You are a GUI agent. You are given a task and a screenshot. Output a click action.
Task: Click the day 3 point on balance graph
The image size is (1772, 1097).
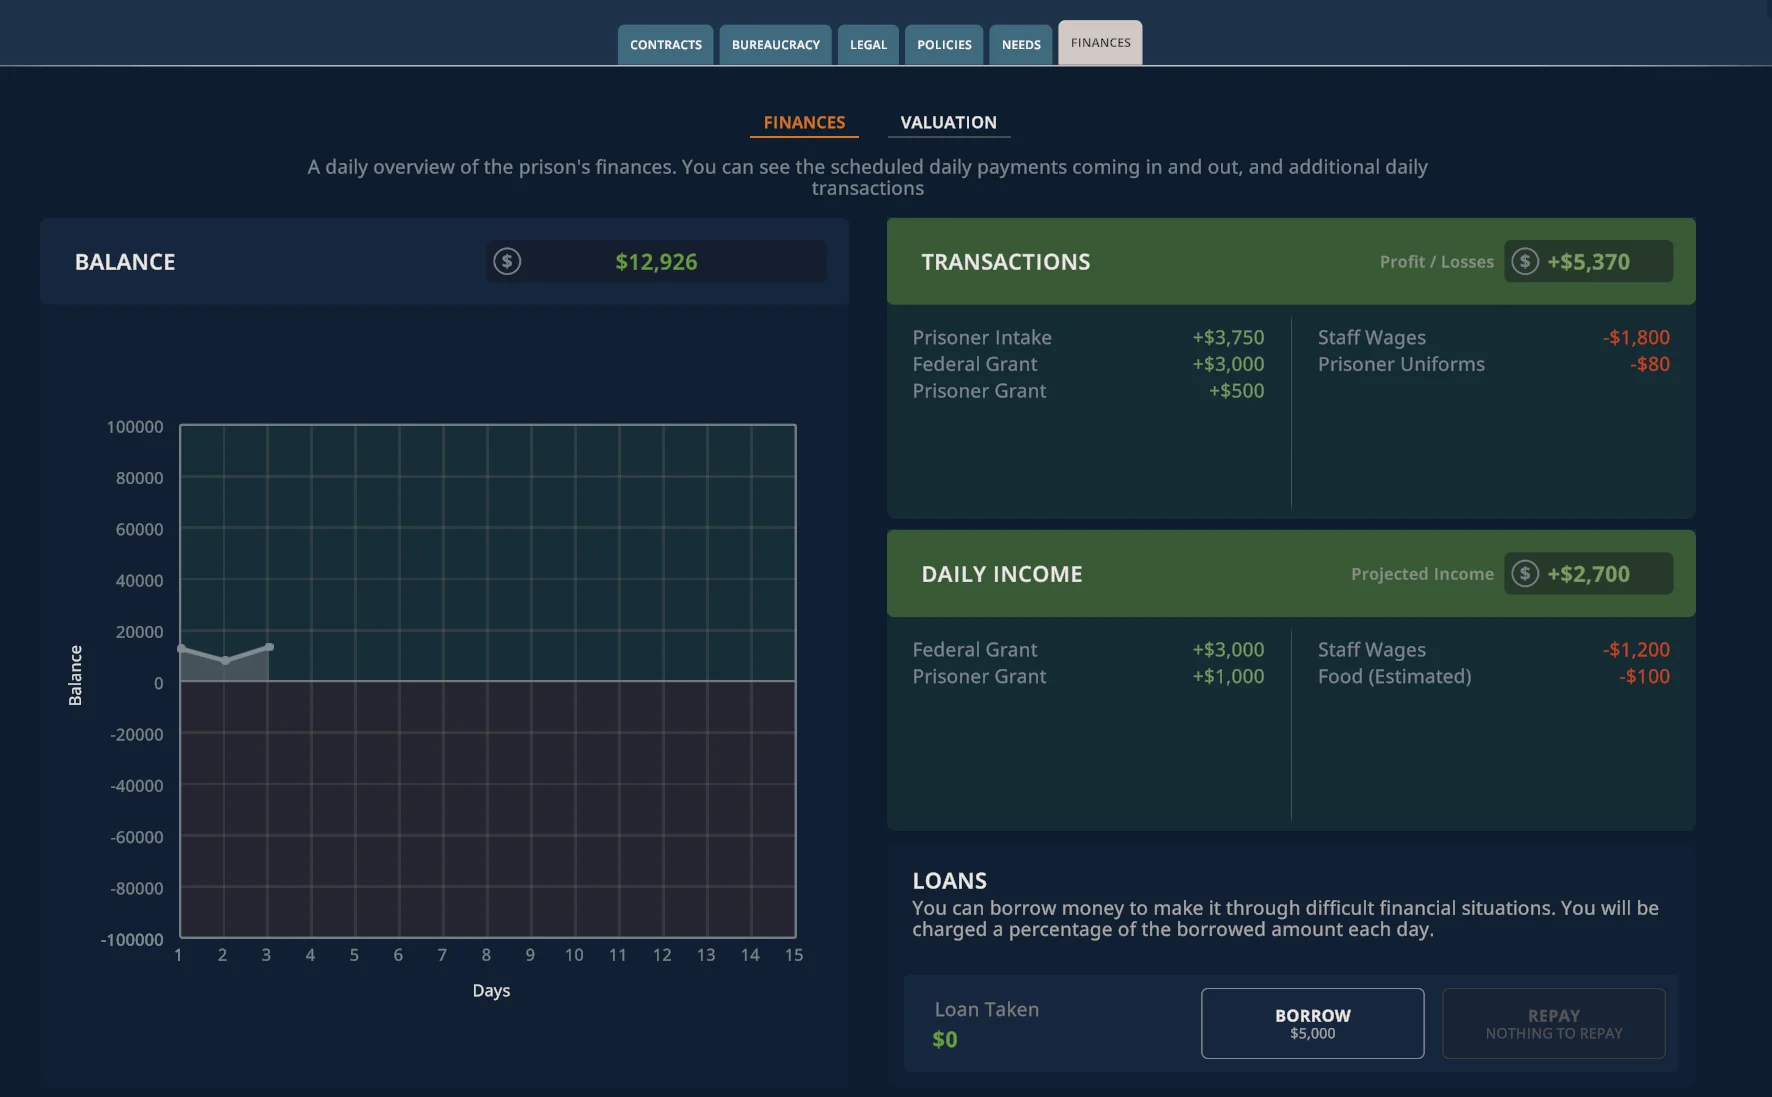pyautogui.click(x=269, y=647)
